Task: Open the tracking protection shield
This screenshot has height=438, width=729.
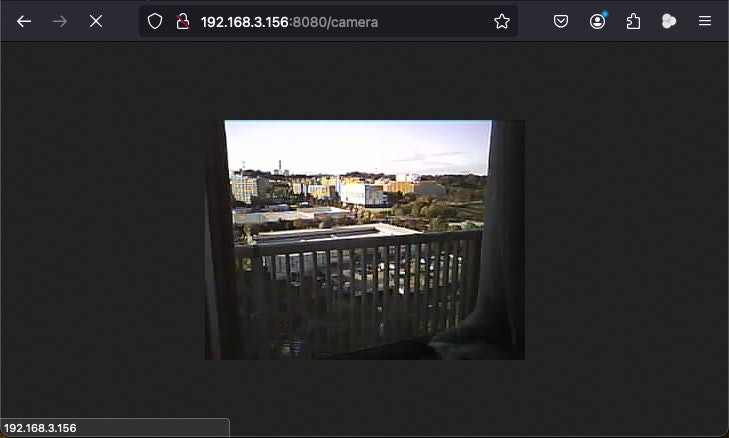Action: 155,21
